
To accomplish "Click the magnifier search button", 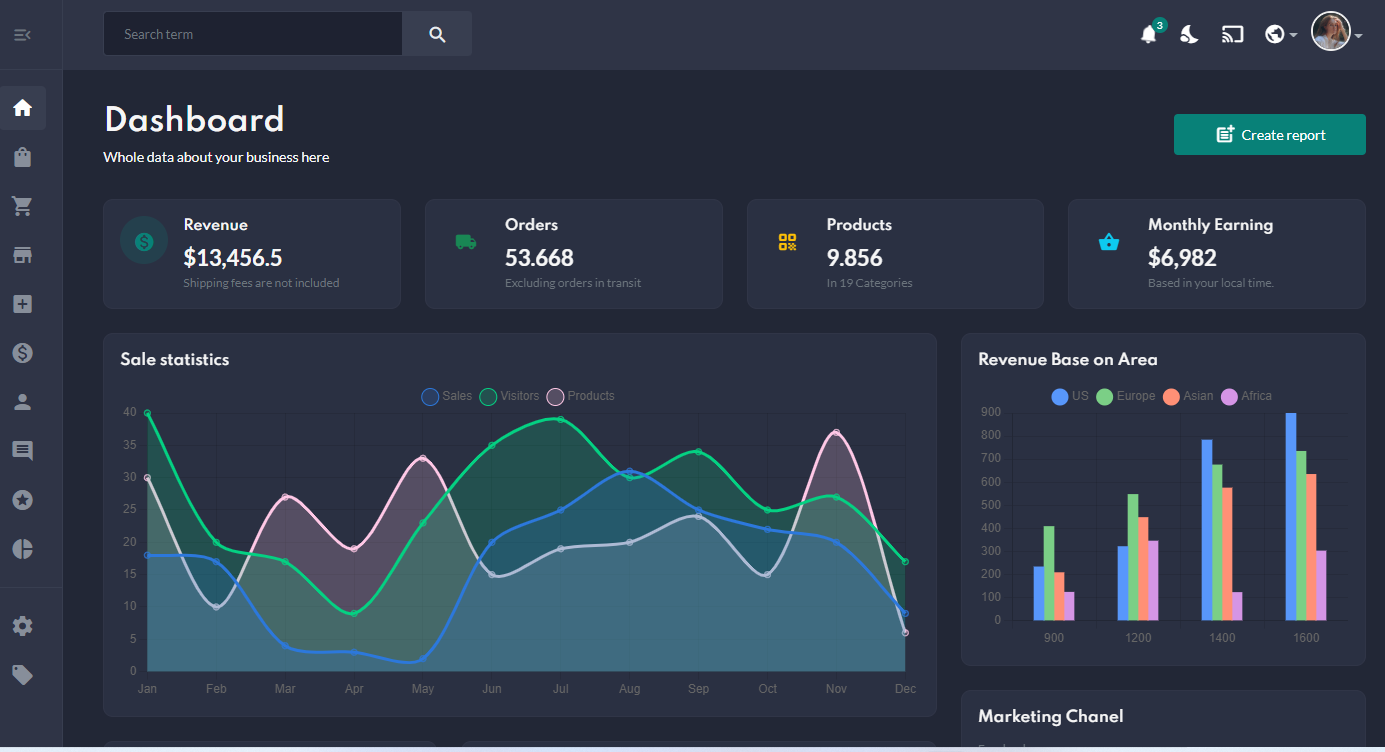I will (x=437, y=34).
